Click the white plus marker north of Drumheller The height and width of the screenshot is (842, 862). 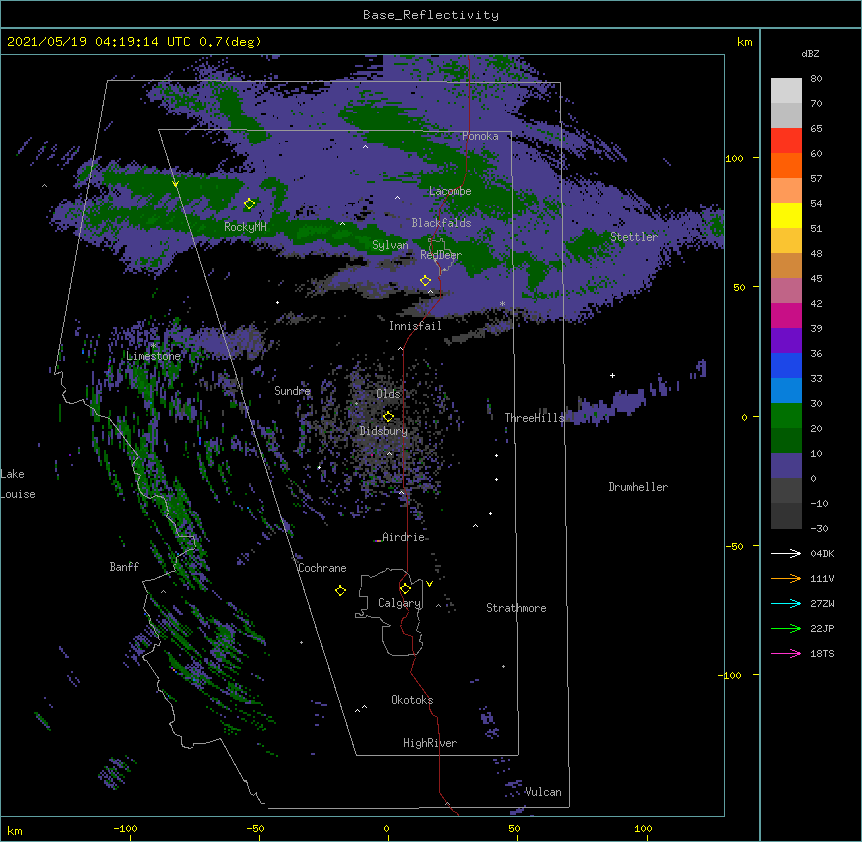pyautogui.click(x=612, y=375)
